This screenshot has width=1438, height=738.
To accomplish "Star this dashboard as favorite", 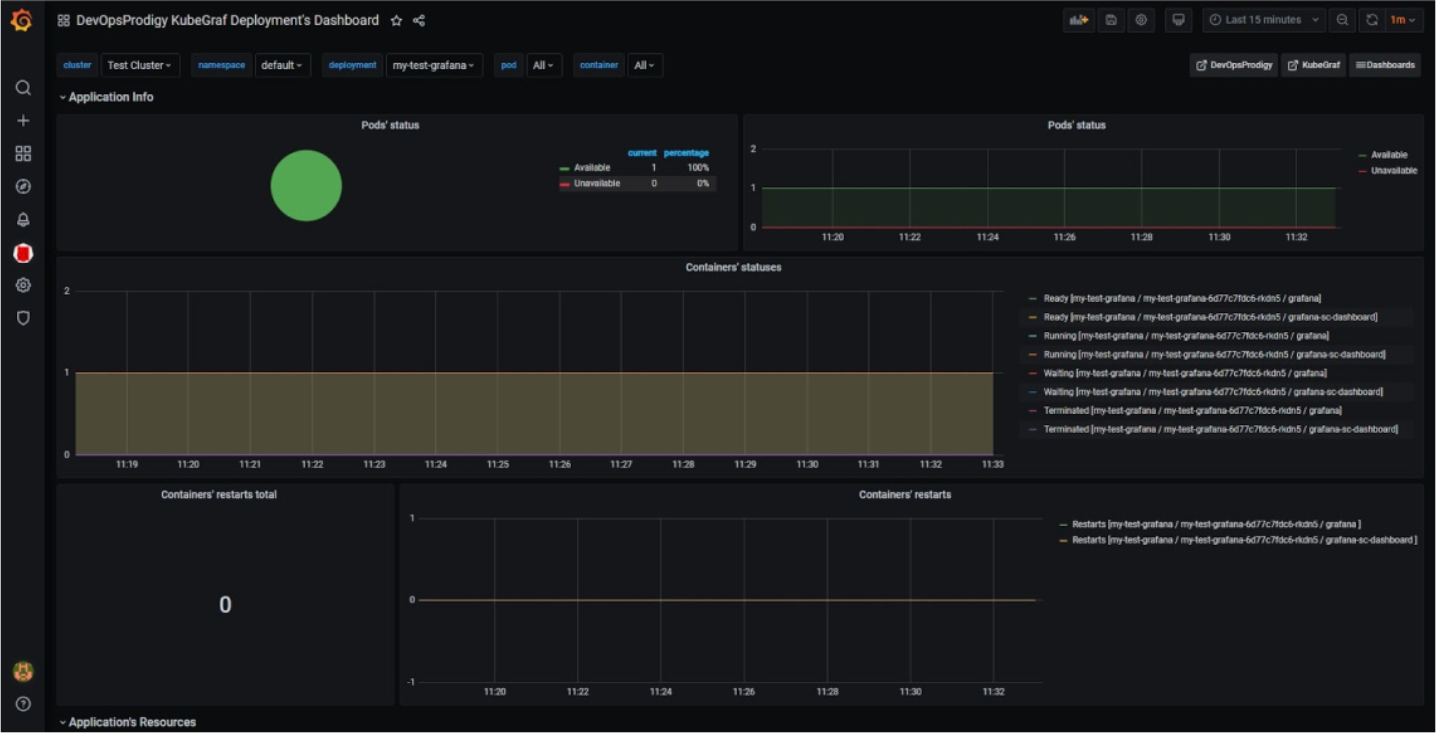I will coord(396,20).
